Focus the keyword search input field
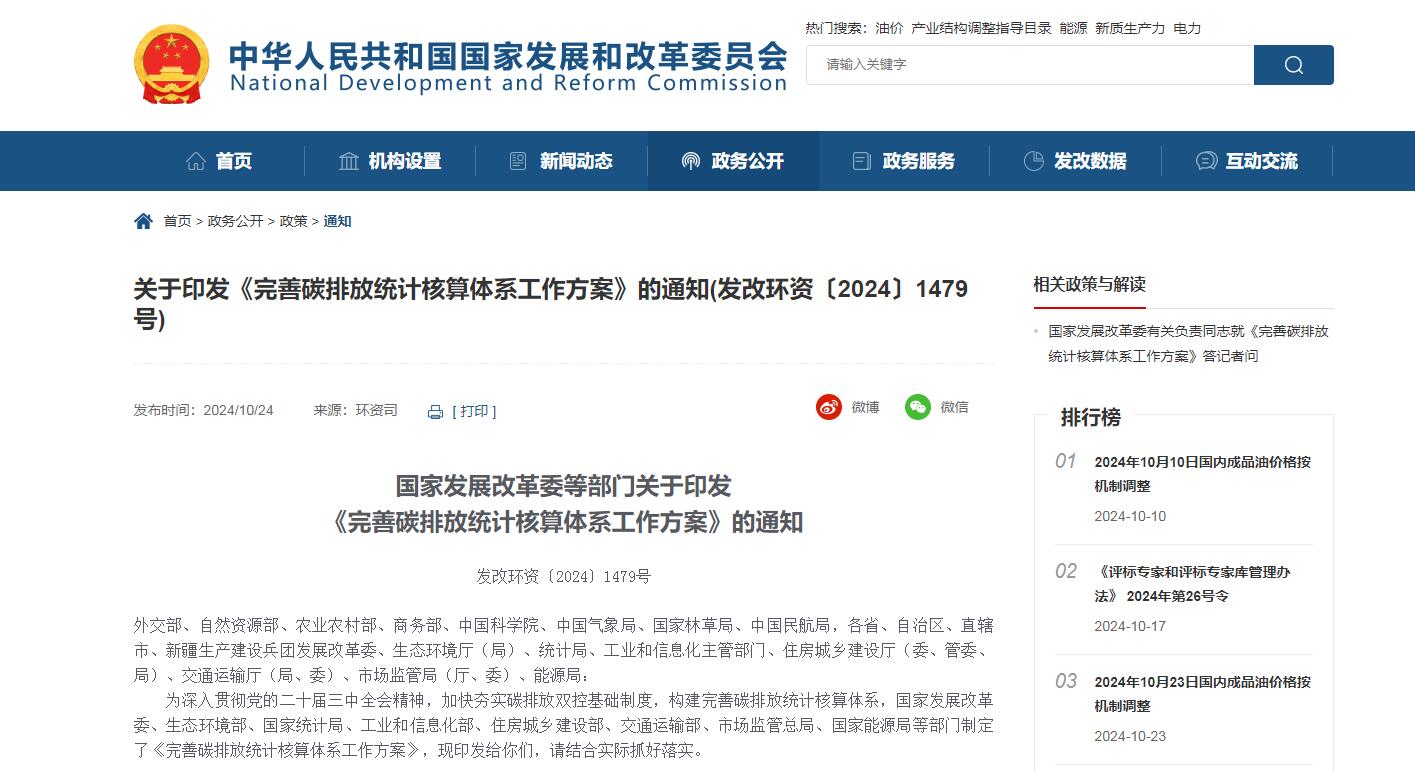The image size is (1415, 772). [1030, 65]
